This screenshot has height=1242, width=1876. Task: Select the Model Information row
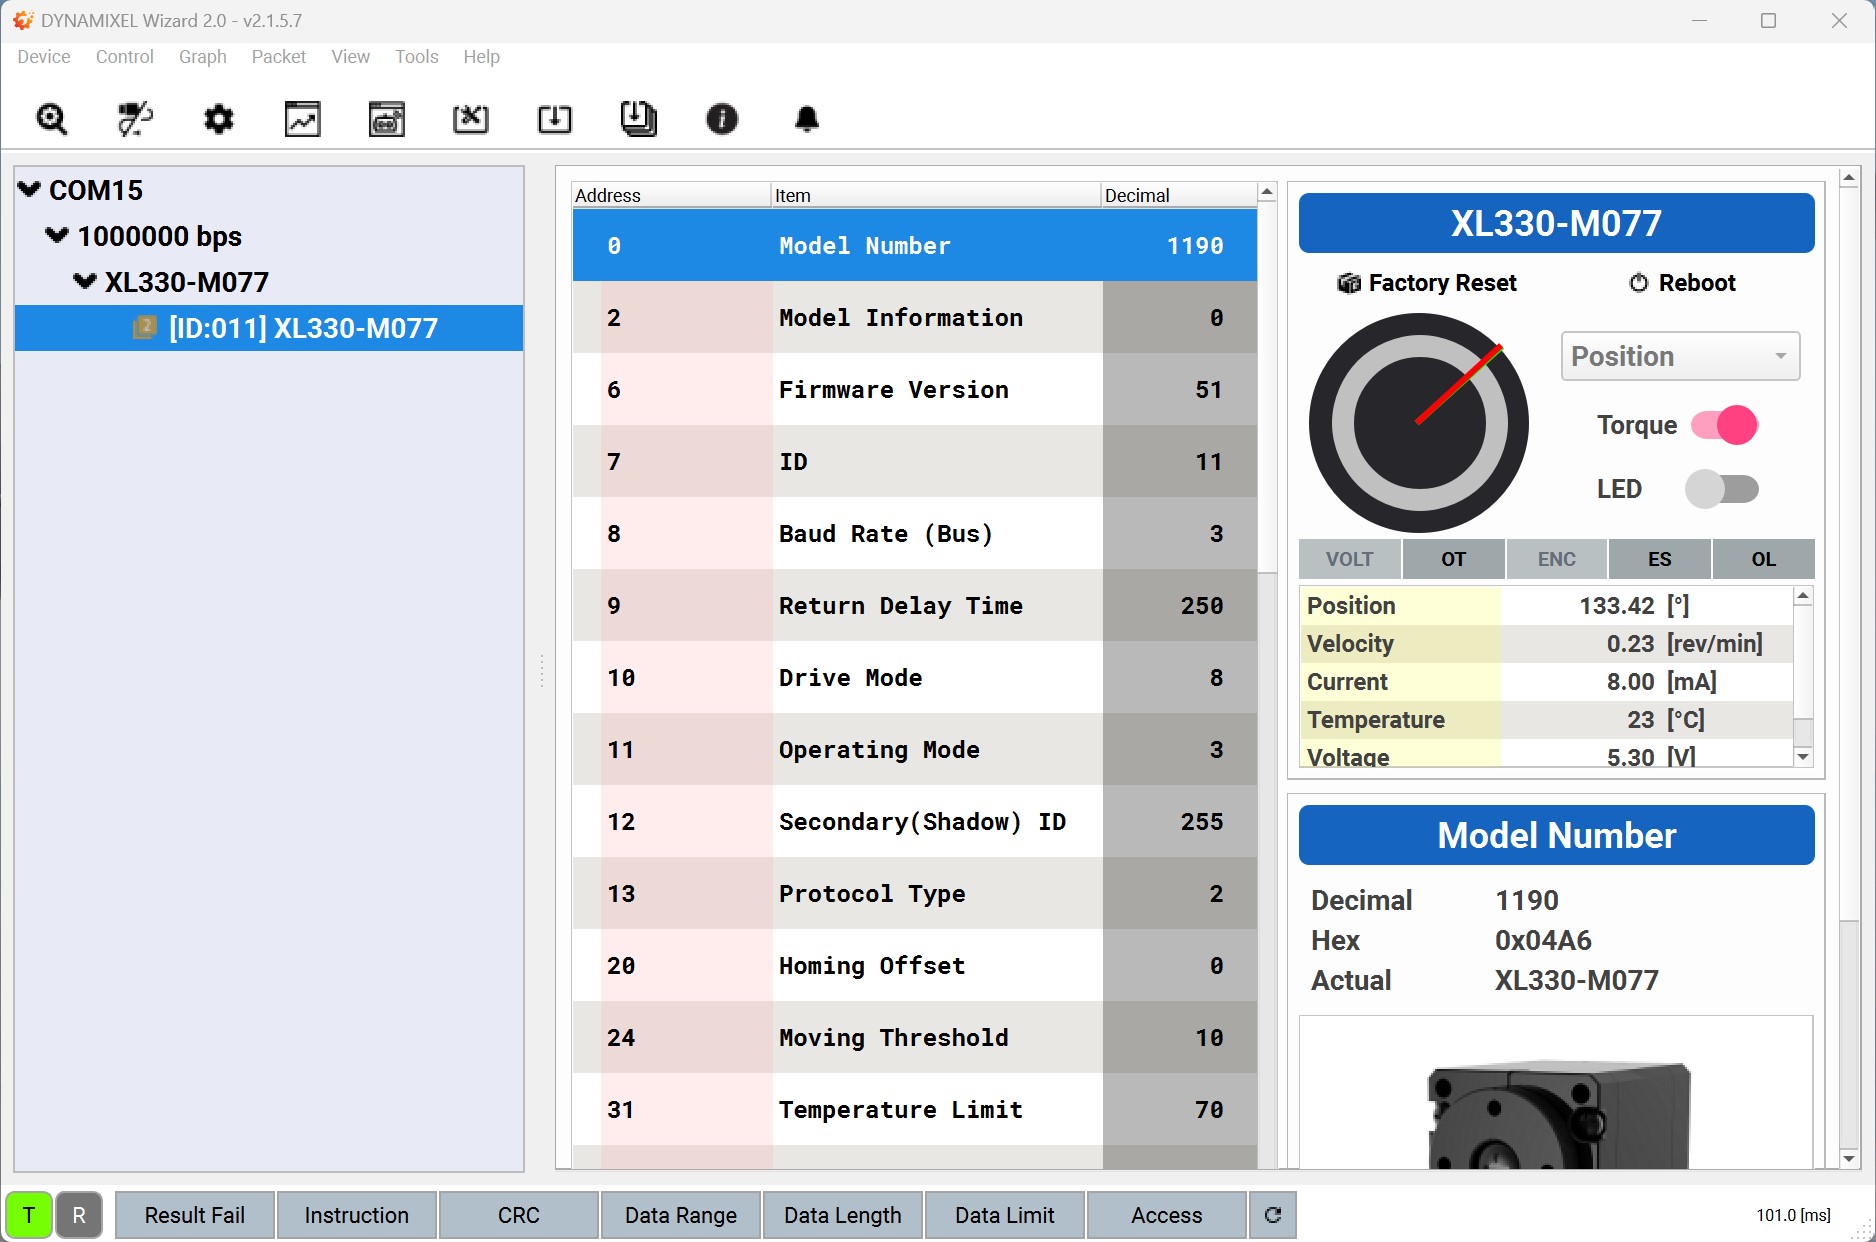[914, 317]
